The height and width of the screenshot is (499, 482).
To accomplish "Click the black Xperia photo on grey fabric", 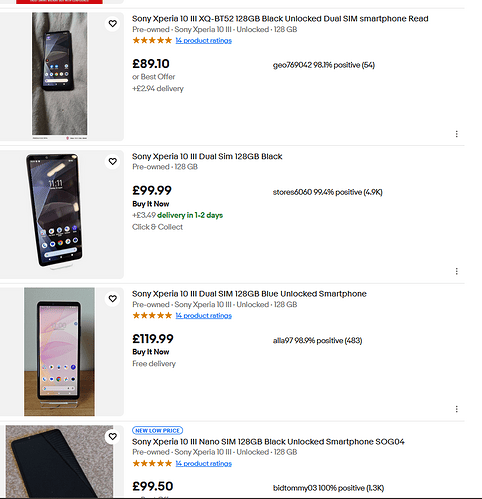I will tap(60, 76).
